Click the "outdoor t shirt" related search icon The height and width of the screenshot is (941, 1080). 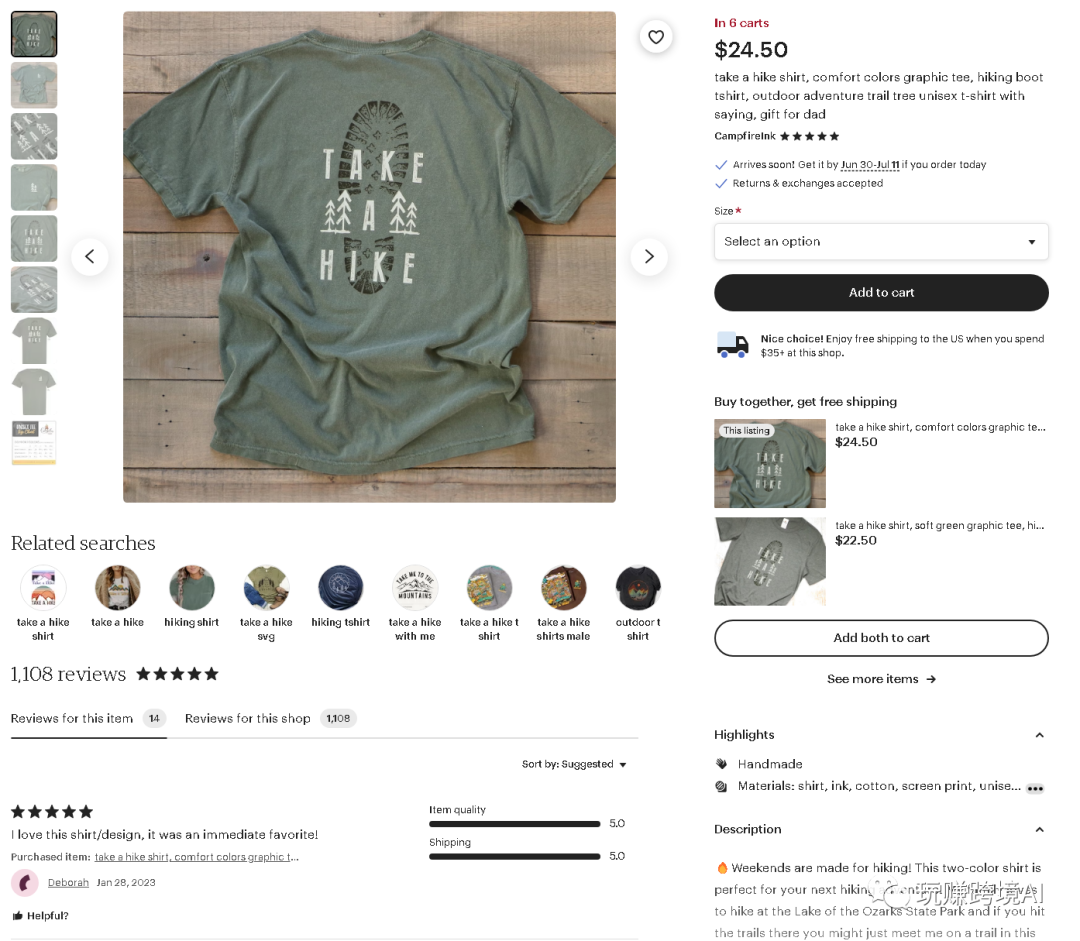(x=638, y=588)
